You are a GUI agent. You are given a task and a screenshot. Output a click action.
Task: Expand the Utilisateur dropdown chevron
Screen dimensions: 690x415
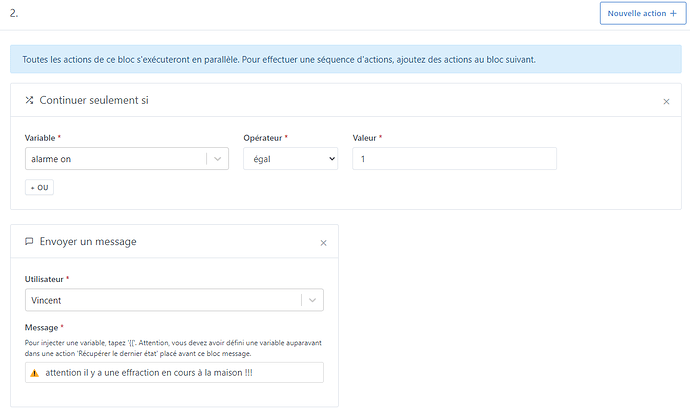312,299
